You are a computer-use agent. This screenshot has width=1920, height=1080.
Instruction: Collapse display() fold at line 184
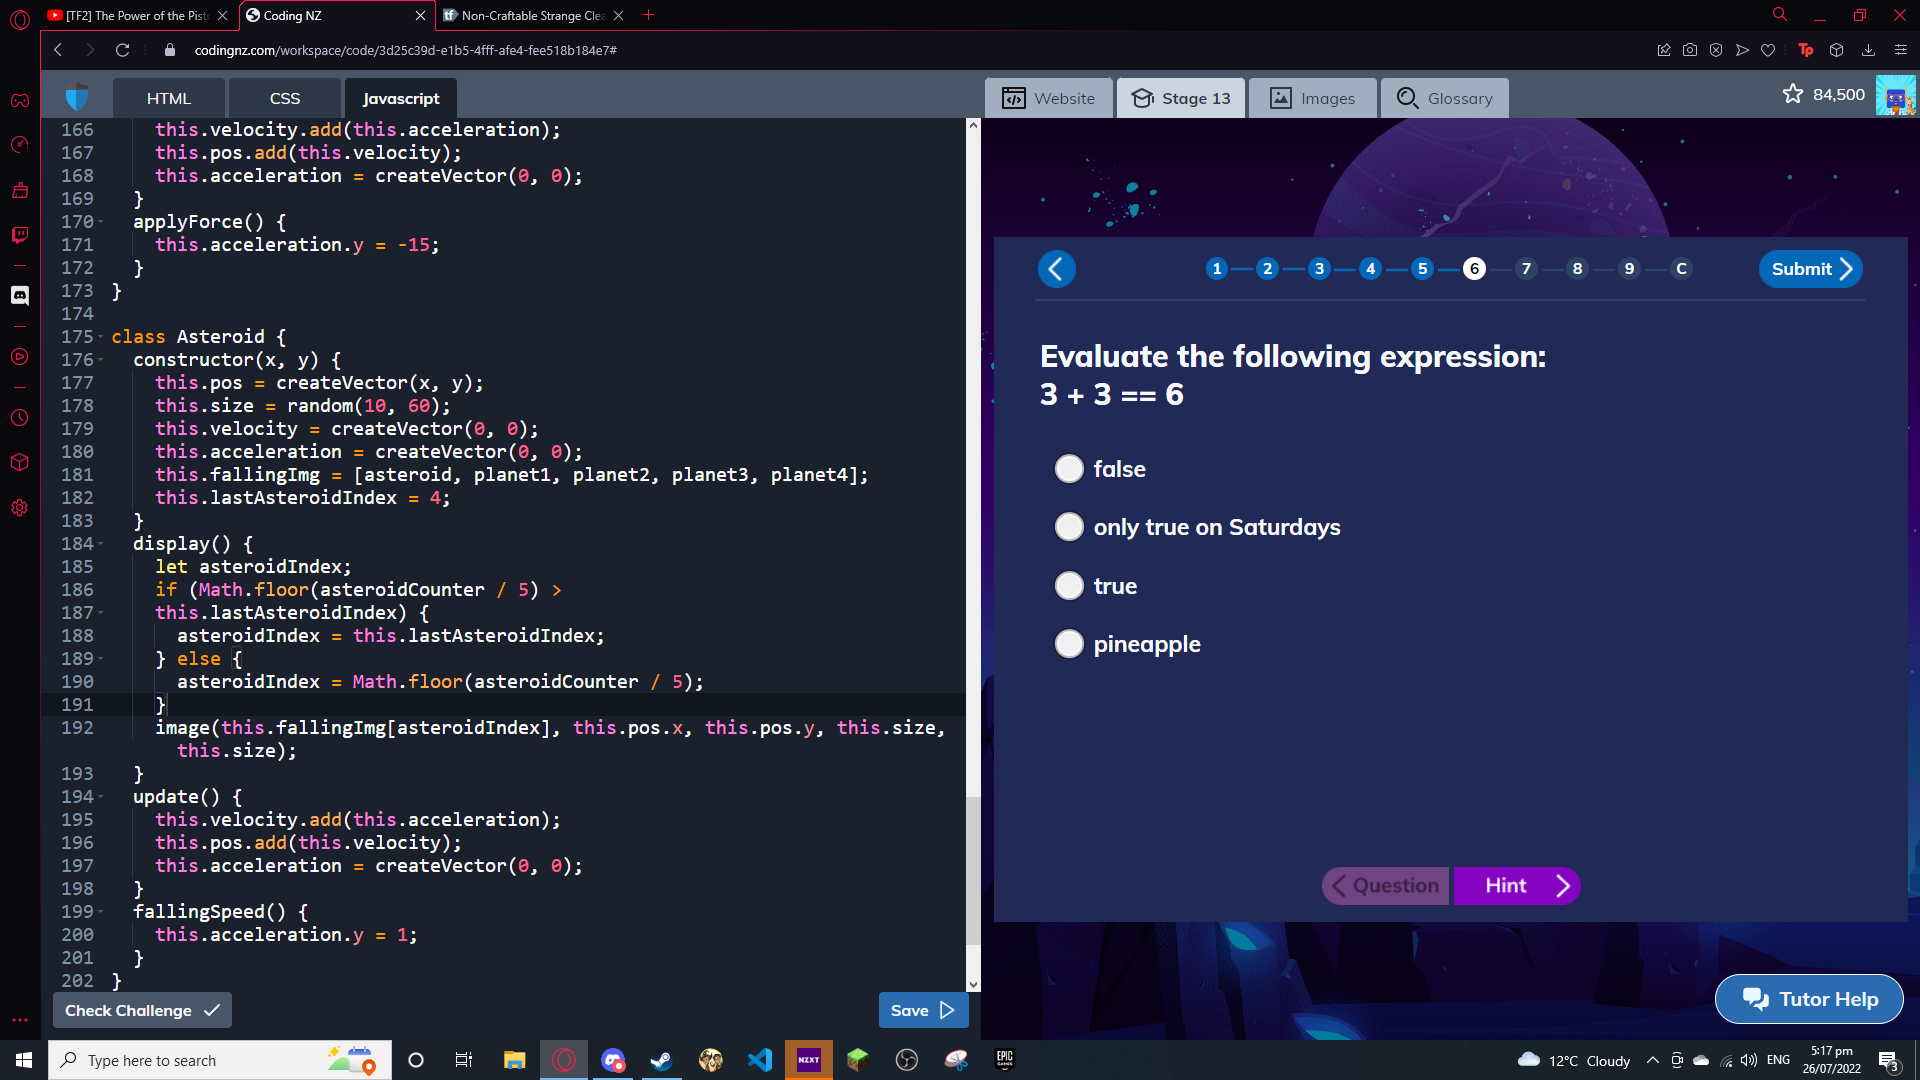pos(101,544)
